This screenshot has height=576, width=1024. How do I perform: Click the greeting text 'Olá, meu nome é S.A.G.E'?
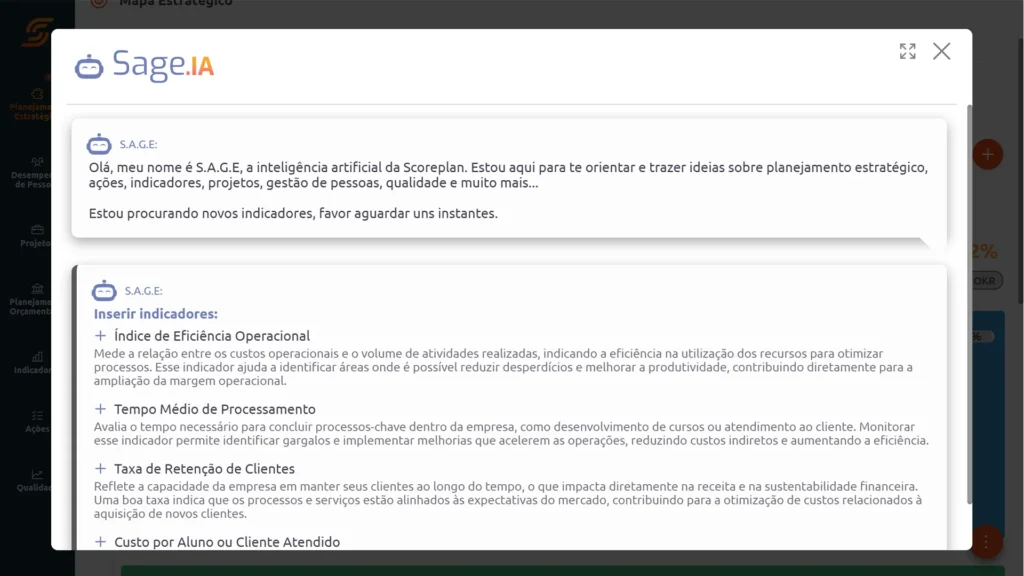[165, 167]
